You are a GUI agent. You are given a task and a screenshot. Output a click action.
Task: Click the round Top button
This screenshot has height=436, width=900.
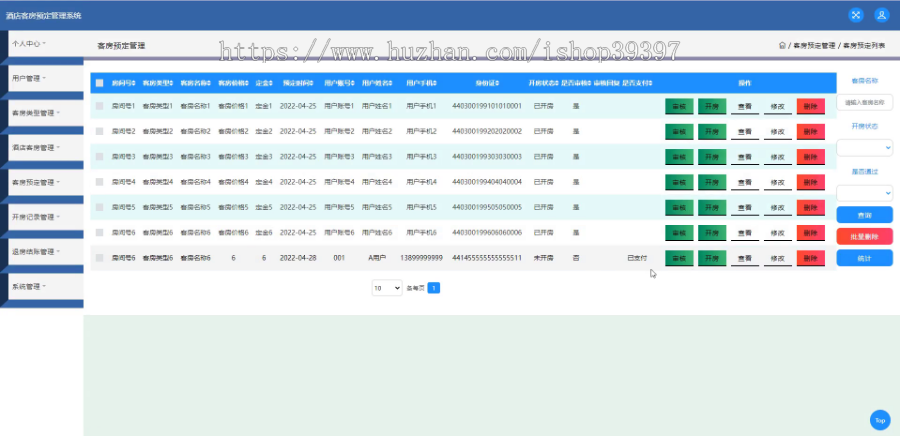point(880,420)
